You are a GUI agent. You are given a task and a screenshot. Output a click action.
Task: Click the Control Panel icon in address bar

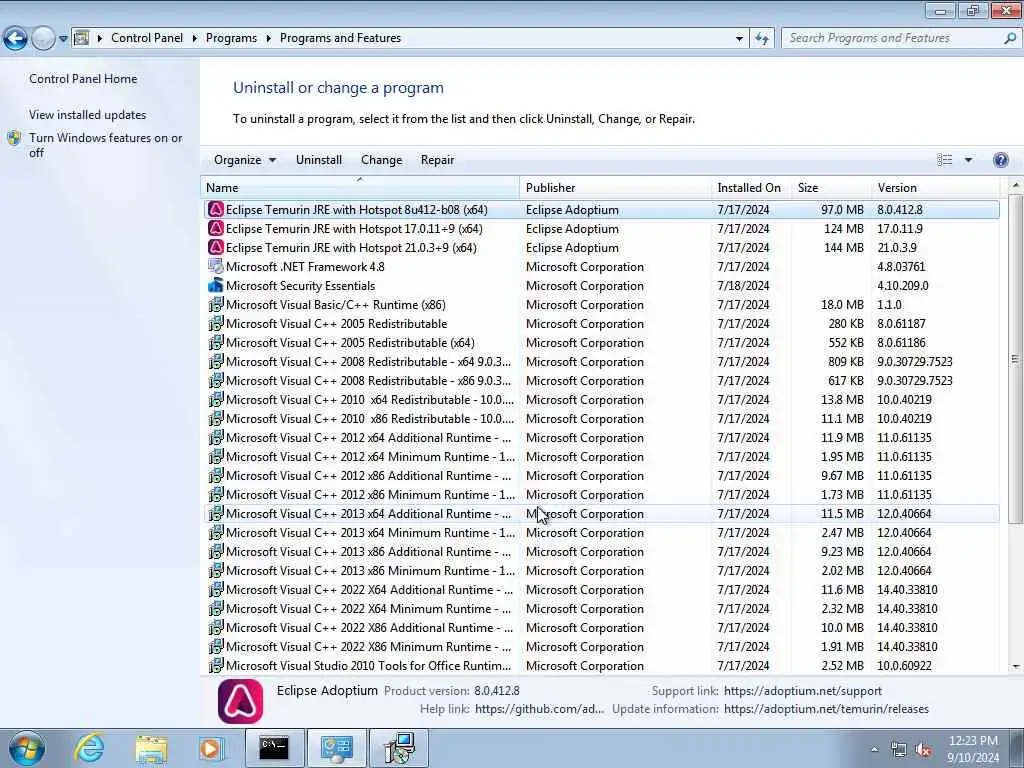tap(81, 38)
